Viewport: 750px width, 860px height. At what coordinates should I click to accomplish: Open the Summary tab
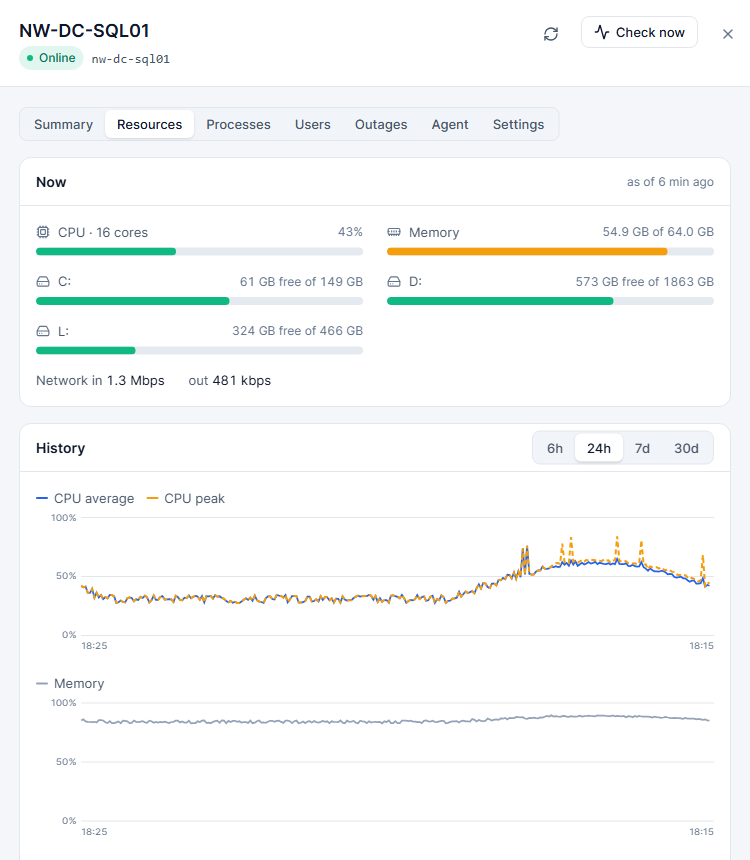pos(64,125)
